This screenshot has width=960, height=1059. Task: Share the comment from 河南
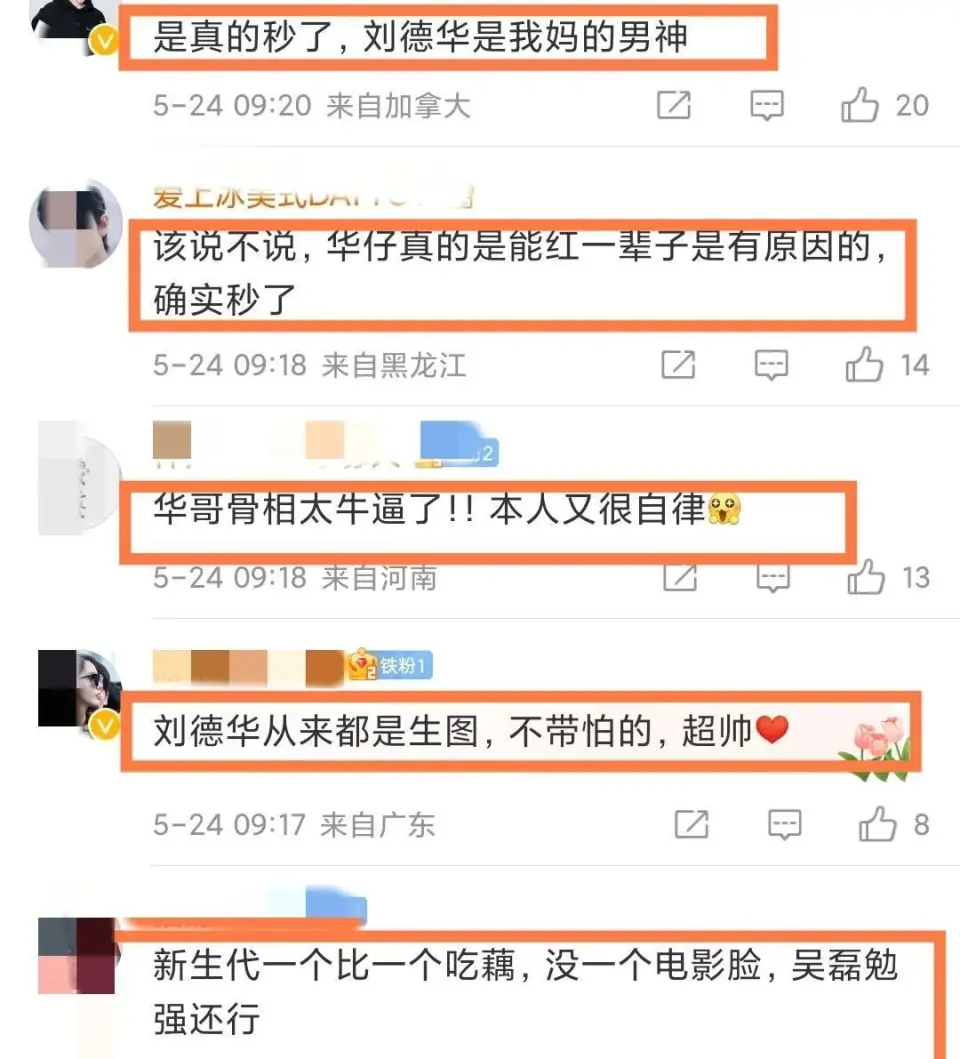[680, 578]
